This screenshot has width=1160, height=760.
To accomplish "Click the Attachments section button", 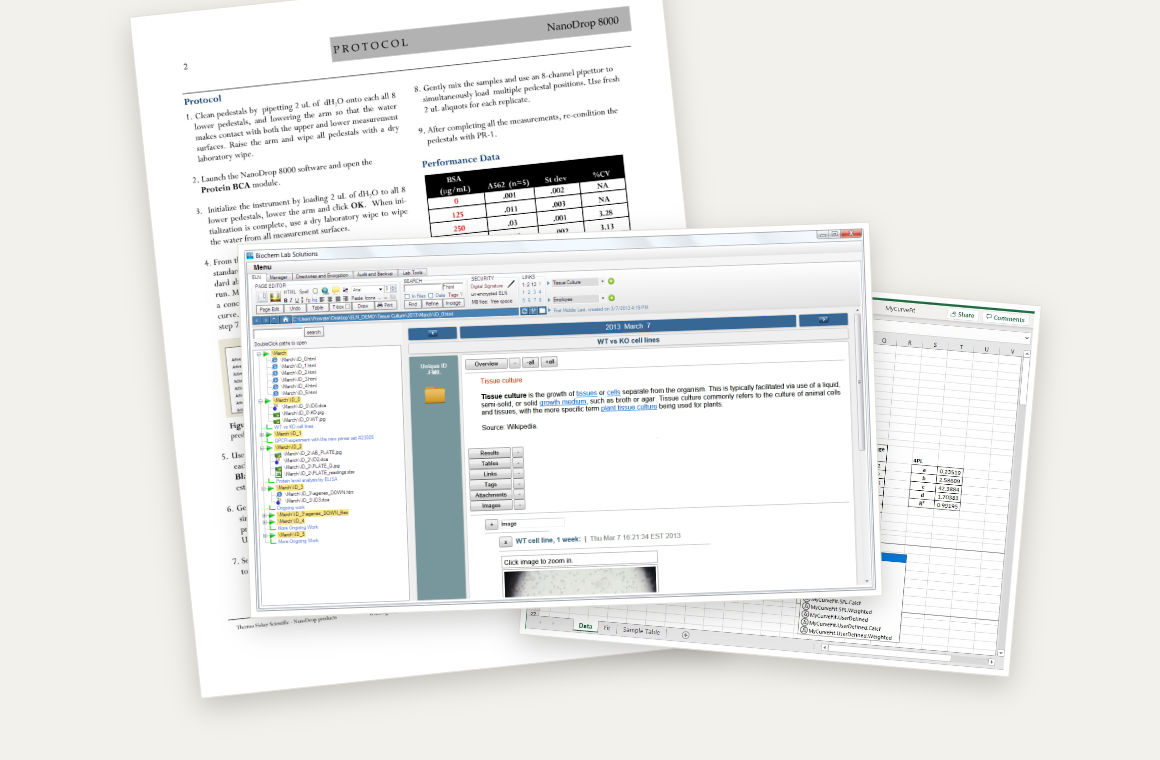I will point(490,494).
